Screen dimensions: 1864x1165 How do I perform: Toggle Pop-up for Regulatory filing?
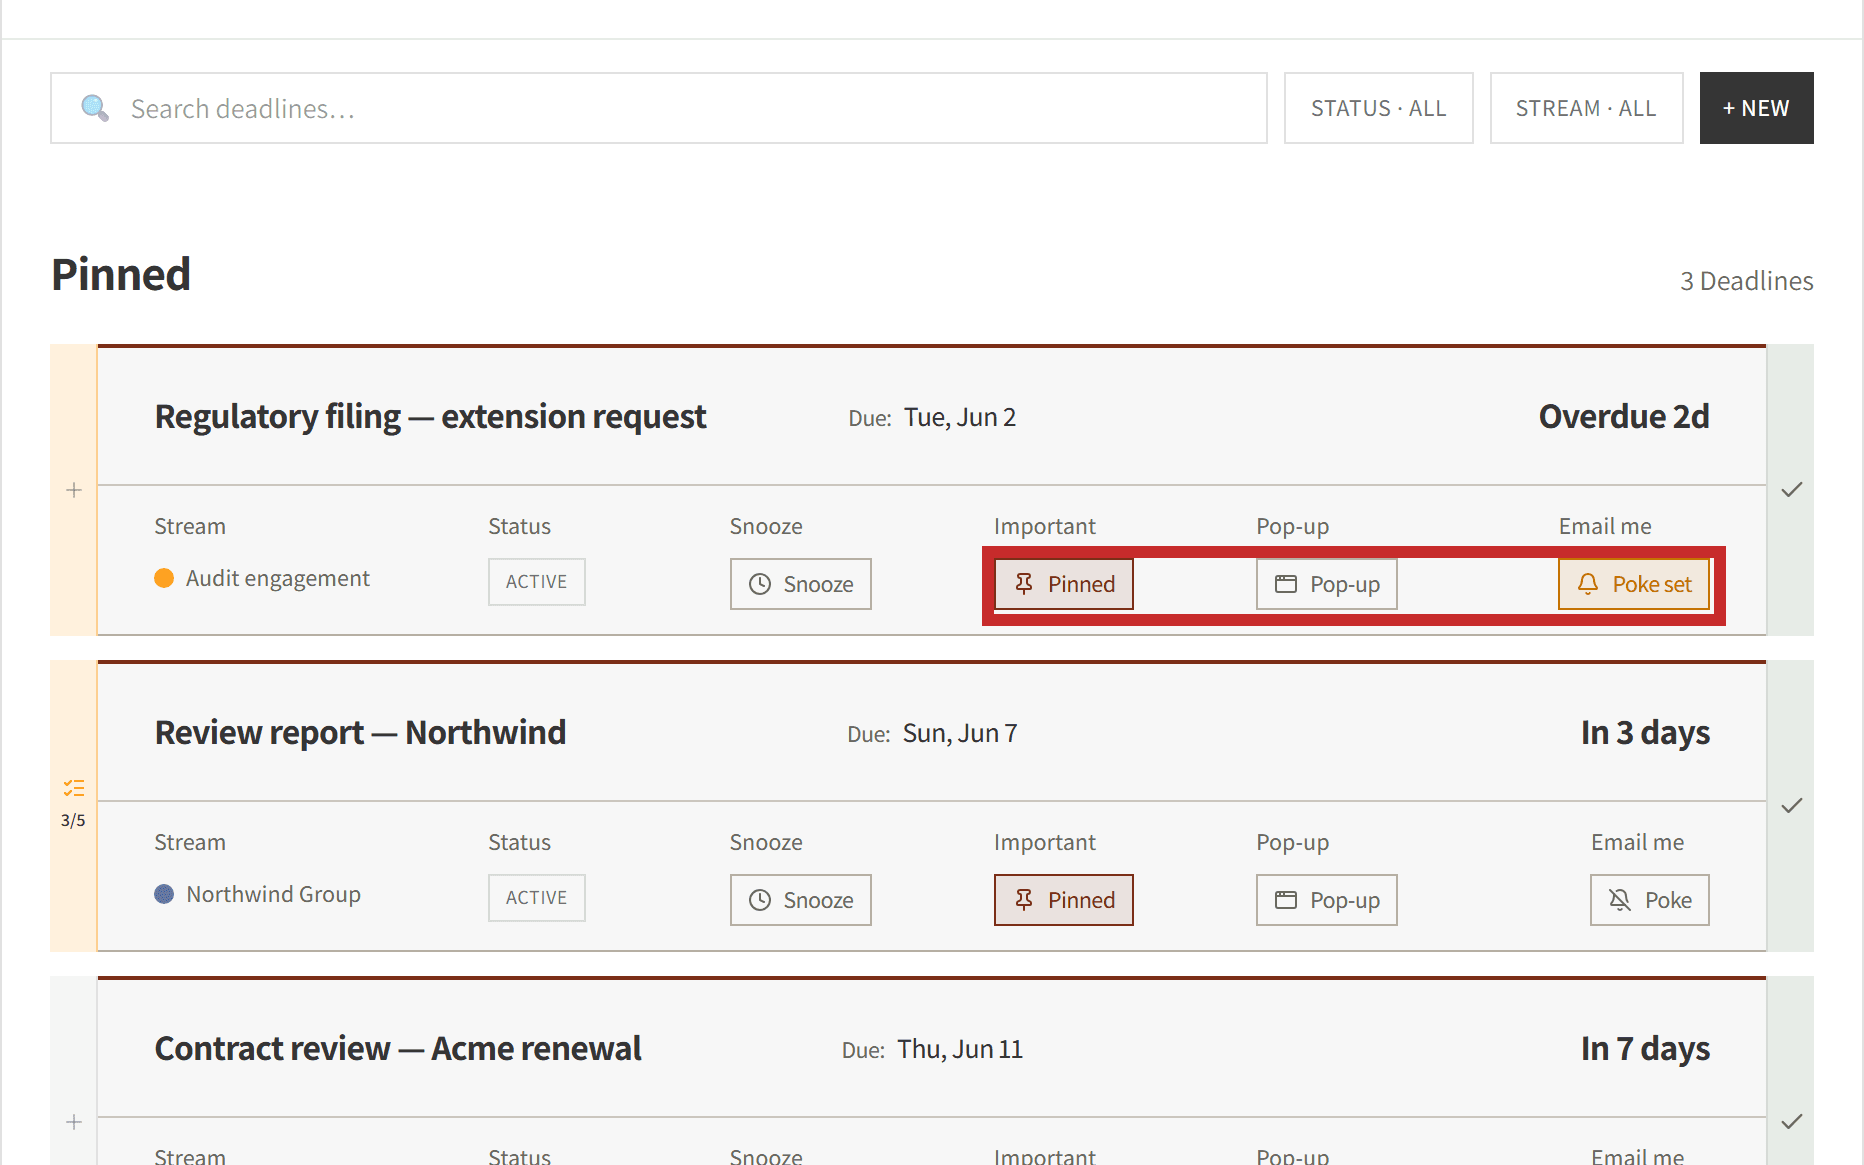(1326, 584)
